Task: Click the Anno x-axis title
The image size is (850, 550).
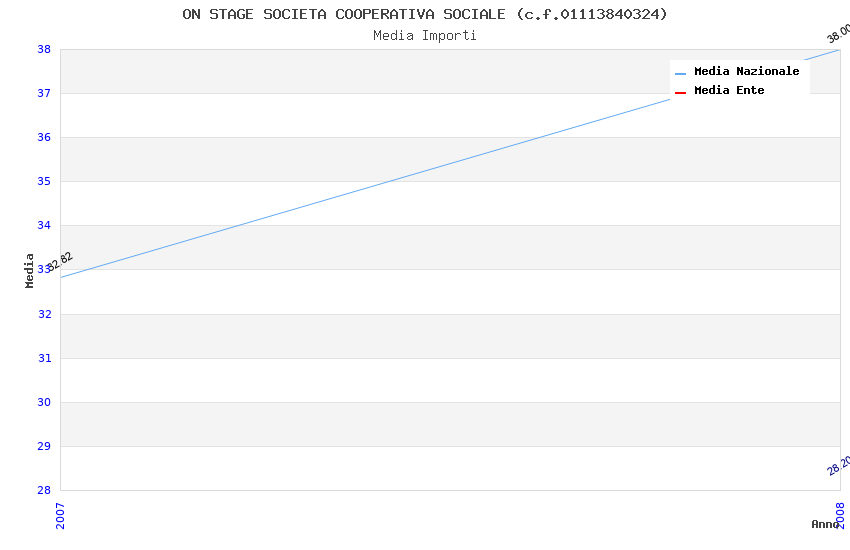Action: 825,524
